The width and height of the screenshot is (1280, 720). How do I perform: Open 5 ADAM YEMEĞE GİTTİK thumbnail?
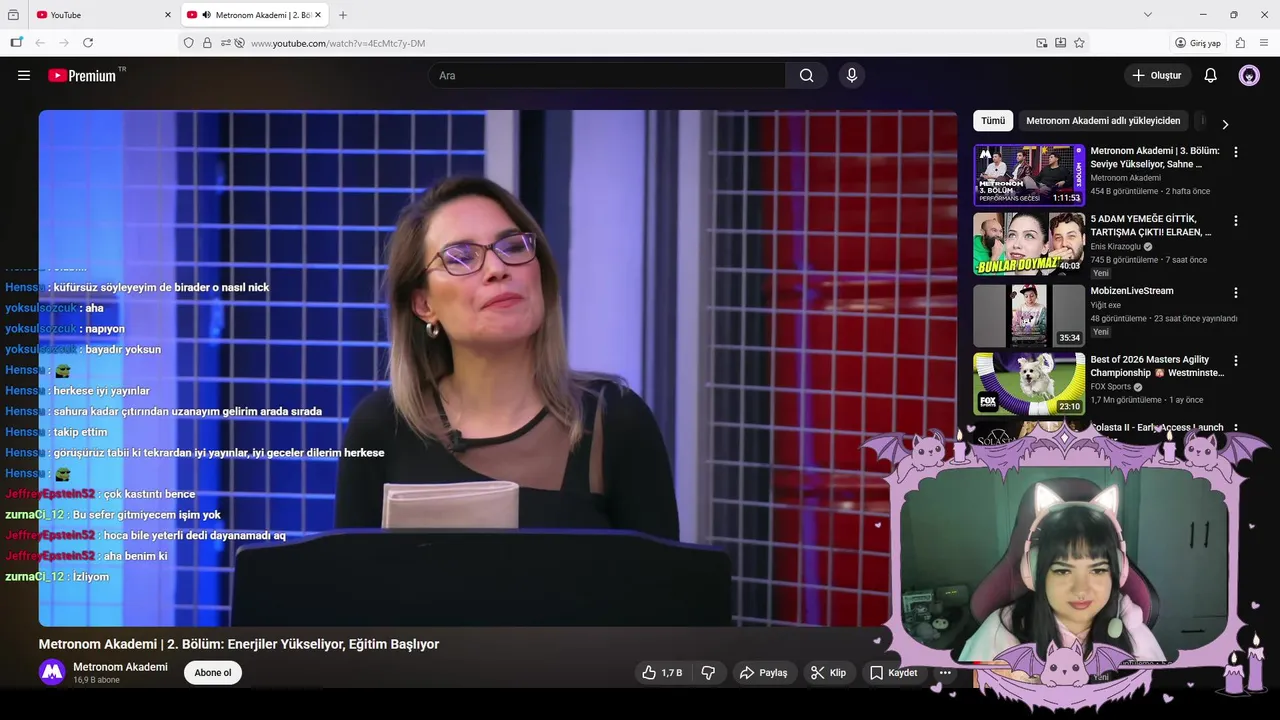pyautogui.click(x=1029, y=244)
